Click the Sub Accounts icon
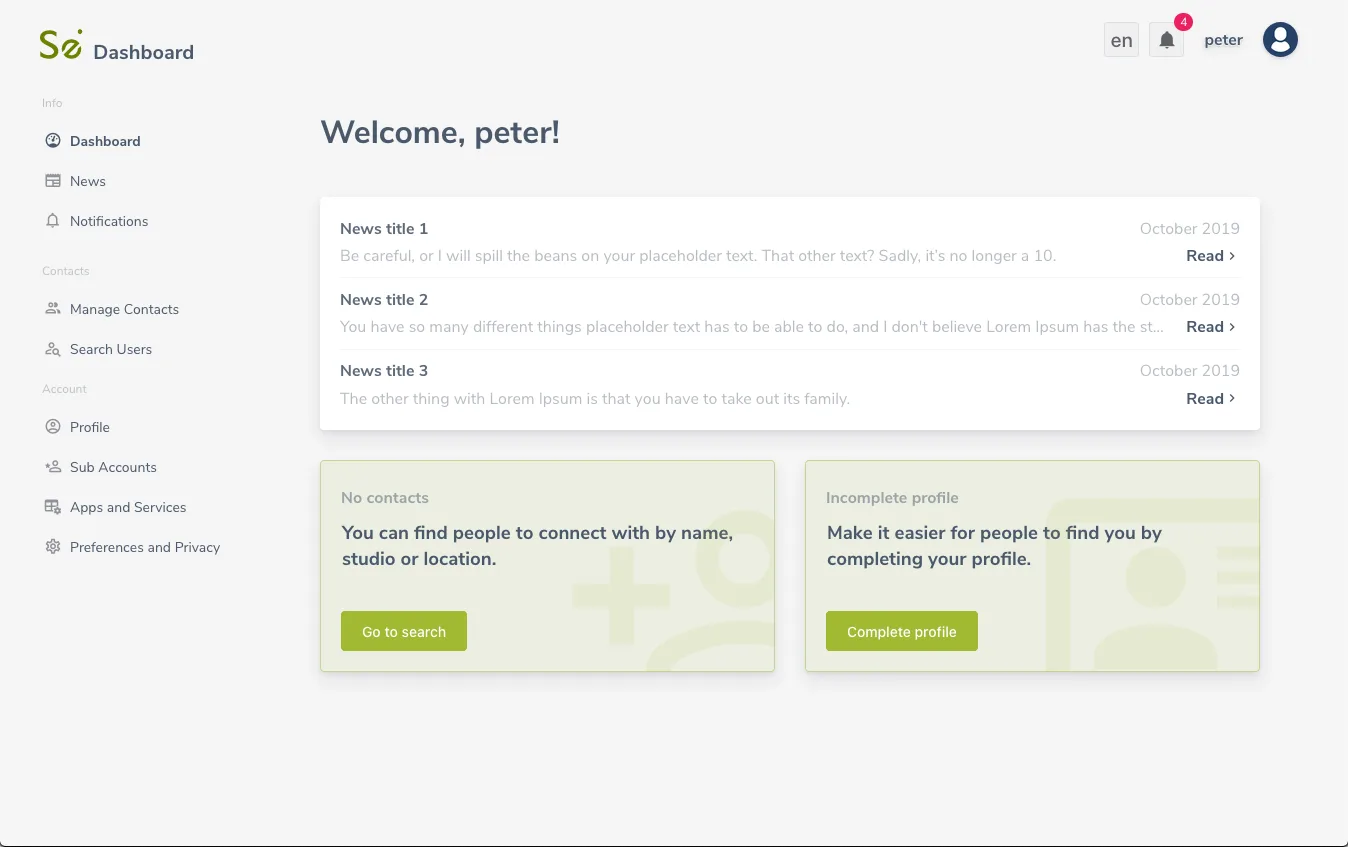Screen dimensions: 1348x847 [53, 467]
